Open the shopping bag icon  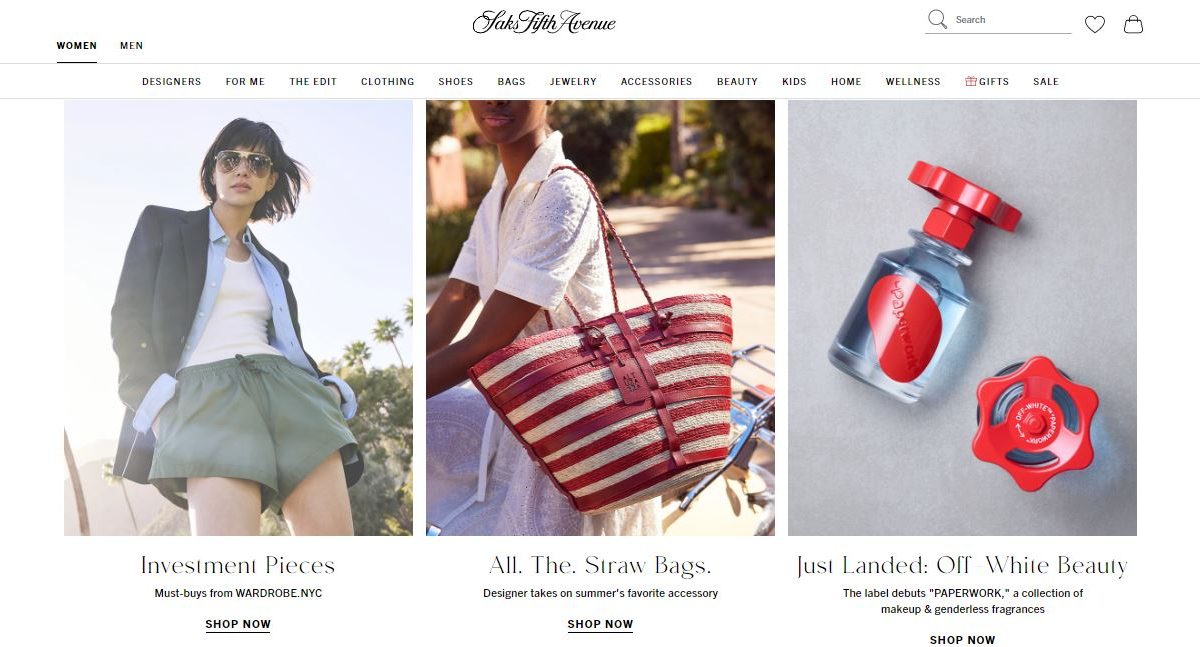click(x=1133, y=24)
